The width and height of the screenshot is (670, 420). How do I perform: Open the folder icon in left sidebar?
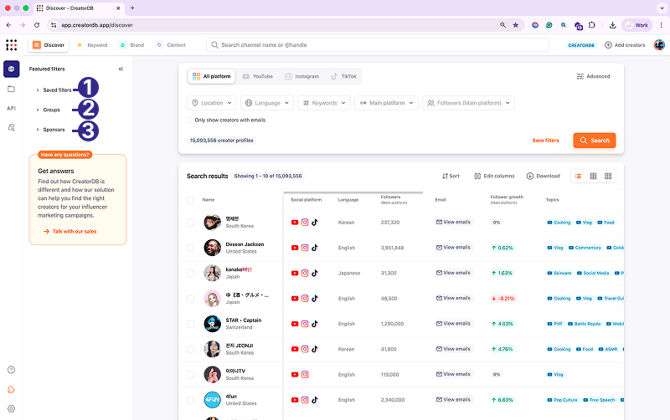11,89
